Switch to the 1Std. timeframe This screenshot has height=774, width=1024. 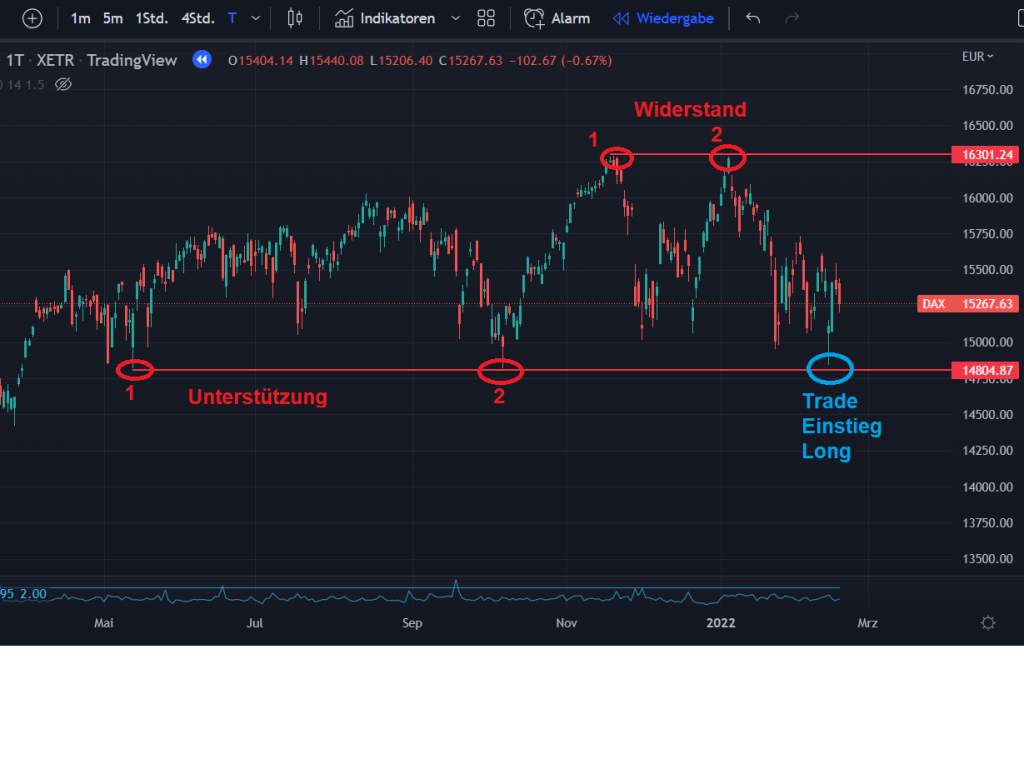tap(152, 18)
